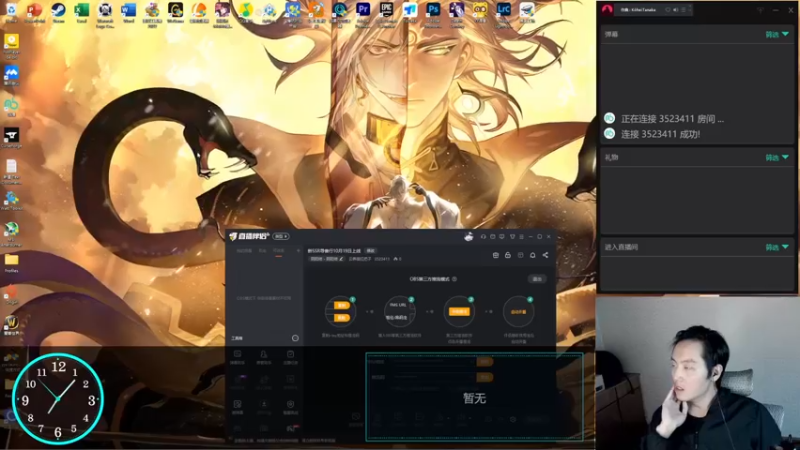This screenshot has width=800, height=450.
Task: Open the Epic Games Launcher icon
Action: (386, 11)
